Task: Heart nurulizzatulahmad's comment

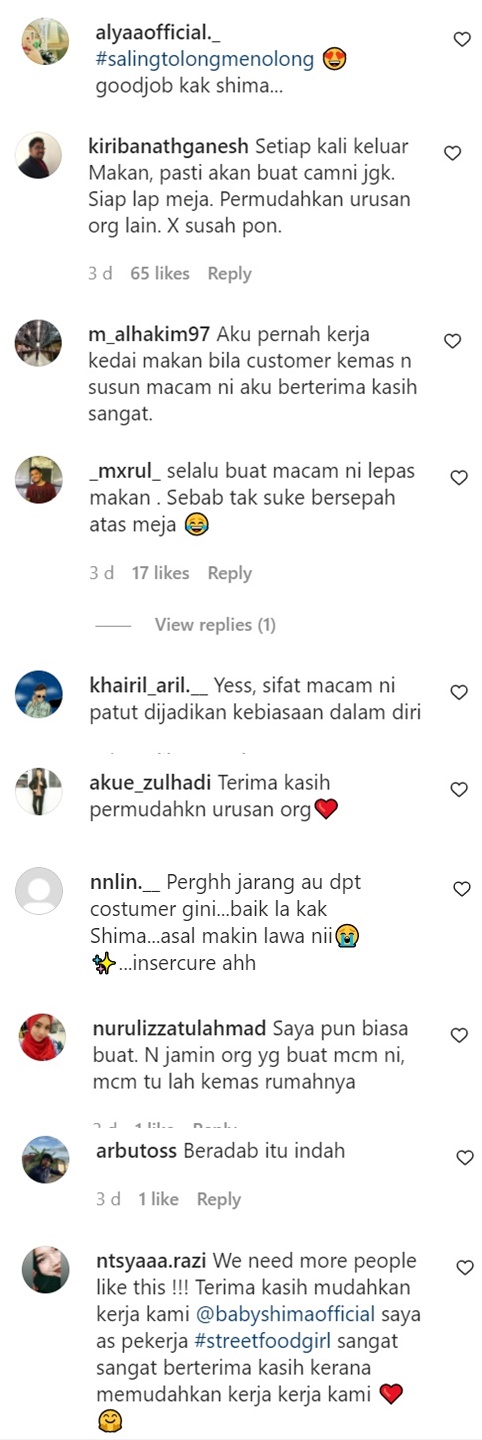Action: click(x=459, y=1035)
